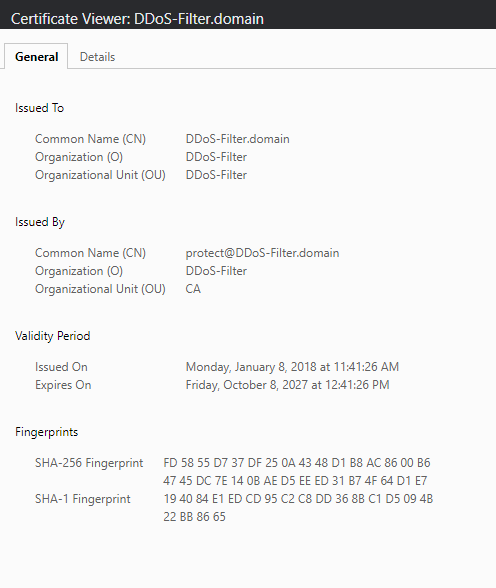Click the Issued To heading

(x=39, y=108)
